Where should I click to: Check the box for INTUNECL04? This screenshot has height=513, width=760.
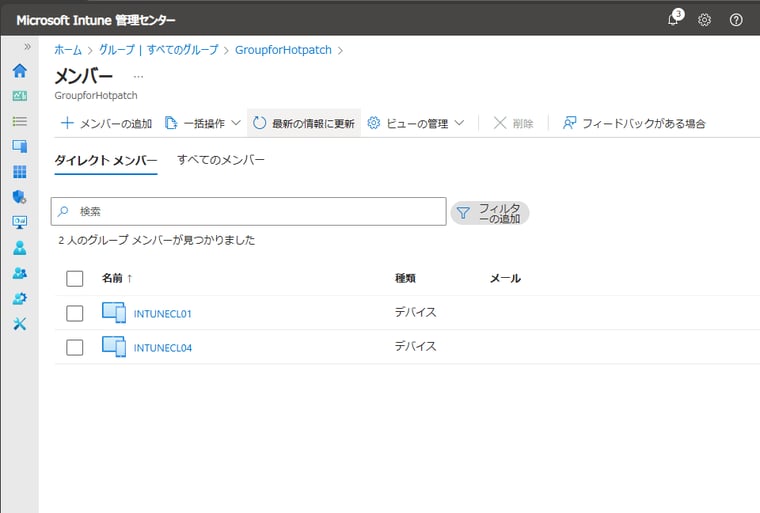click(75, 347)
